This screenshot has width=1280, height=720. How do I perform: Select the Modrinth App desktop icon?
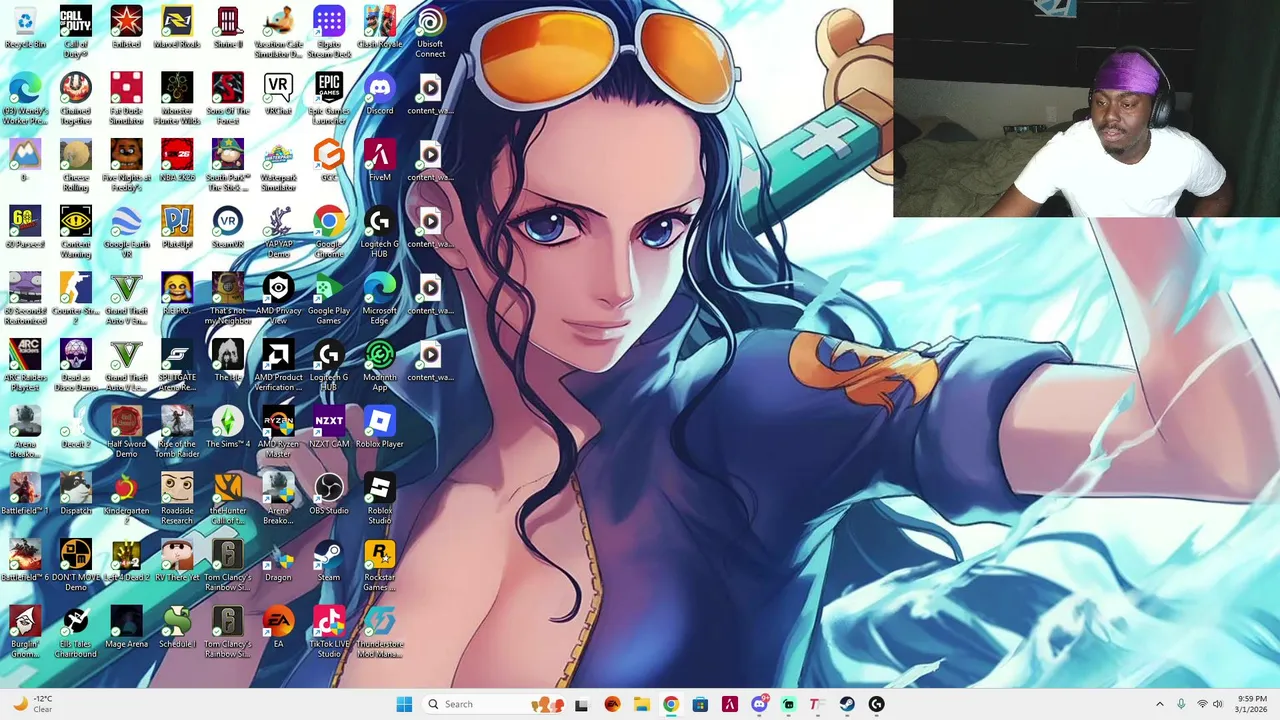[x=379, y=366]
